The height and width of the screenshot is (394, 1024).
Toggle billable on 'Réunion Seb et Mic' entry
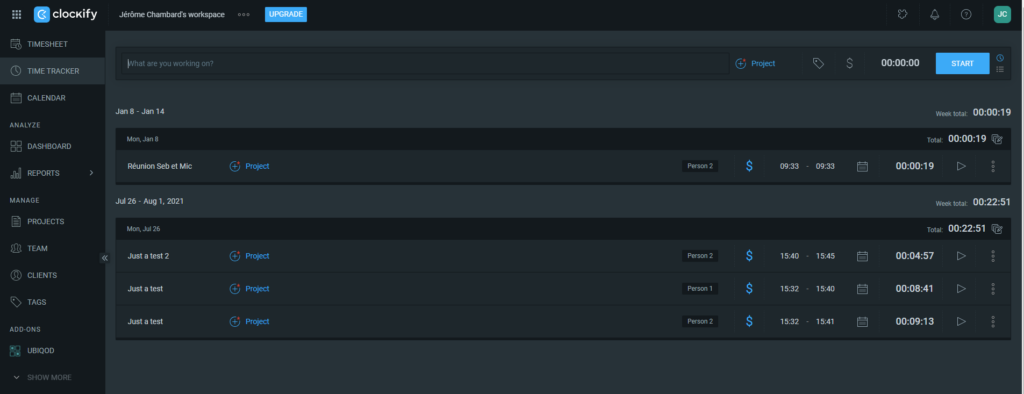(x=749, y=166)
